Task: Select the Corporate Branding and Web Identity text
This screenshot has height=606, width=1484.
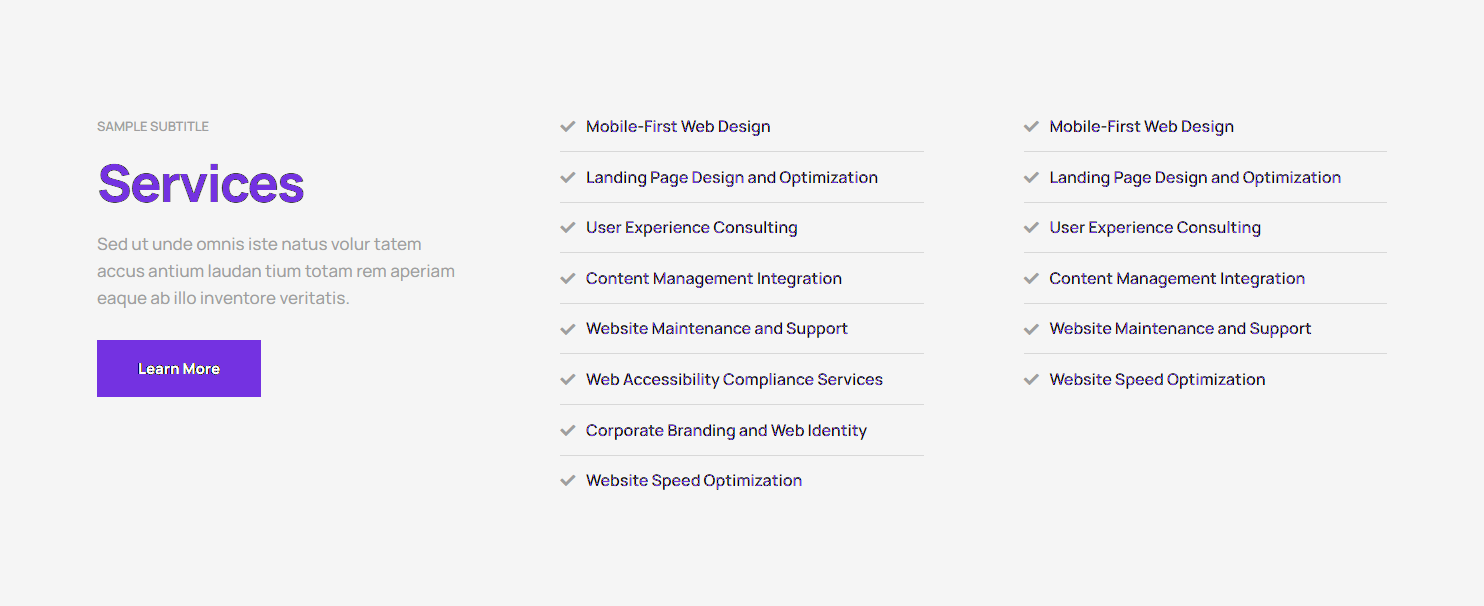Action: (726, 431)
